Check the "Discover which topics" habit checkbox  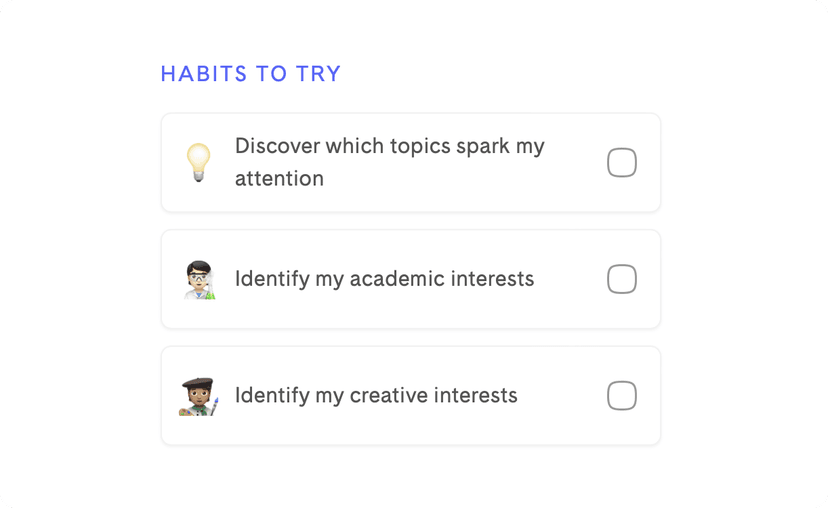tap(622, 163)
